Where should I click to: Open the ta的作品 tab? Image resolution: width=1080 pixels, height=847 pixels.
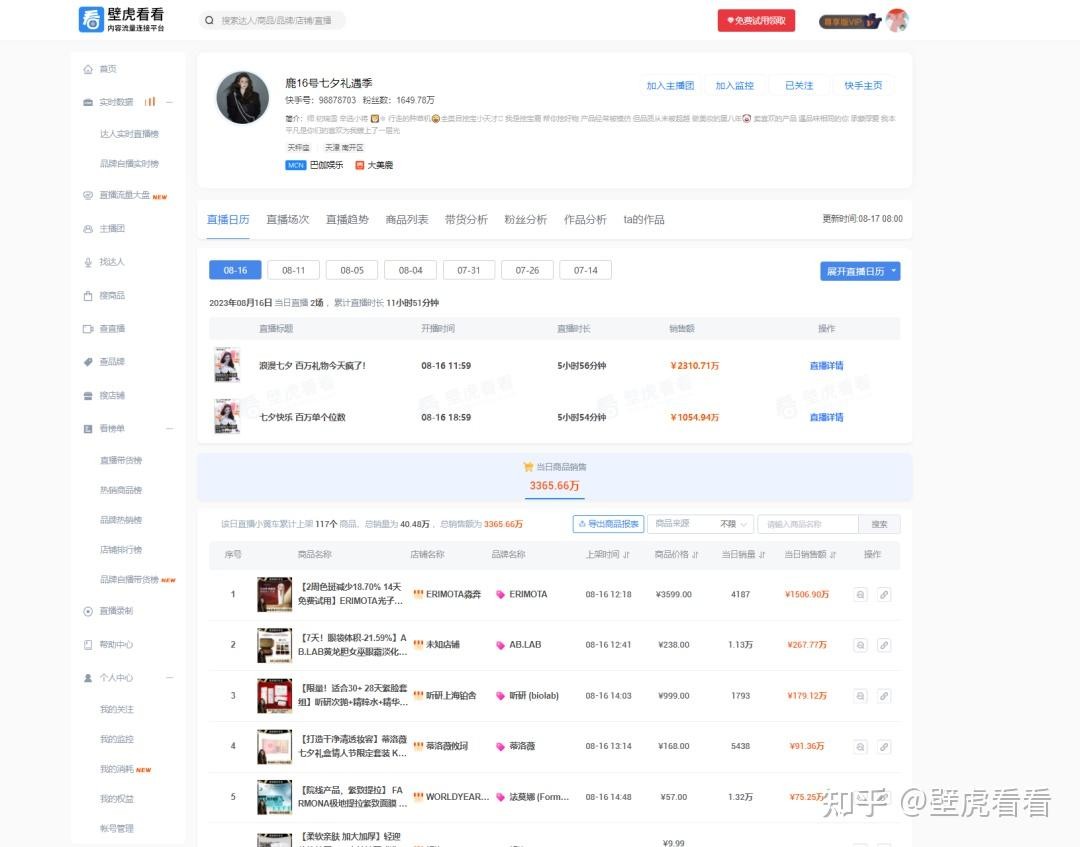644,220
